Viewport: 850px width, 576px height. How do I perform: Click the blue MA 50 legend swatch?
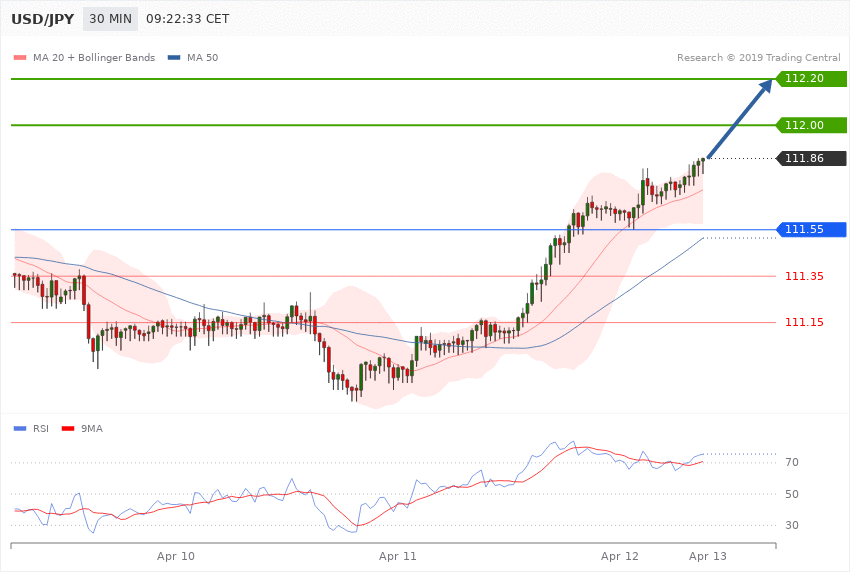174,57
